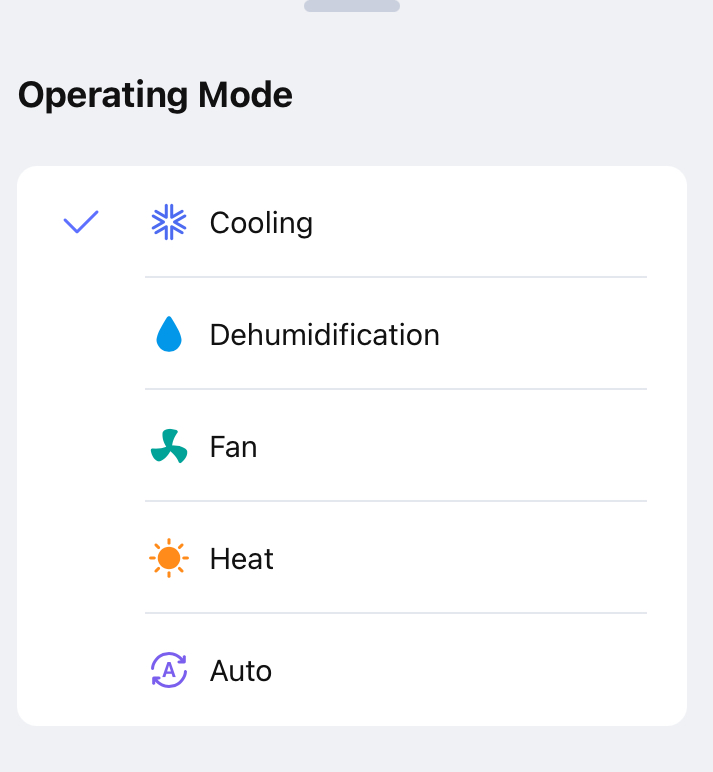
Task: Click the purple circular Auto icon
Action: point(169,670)
